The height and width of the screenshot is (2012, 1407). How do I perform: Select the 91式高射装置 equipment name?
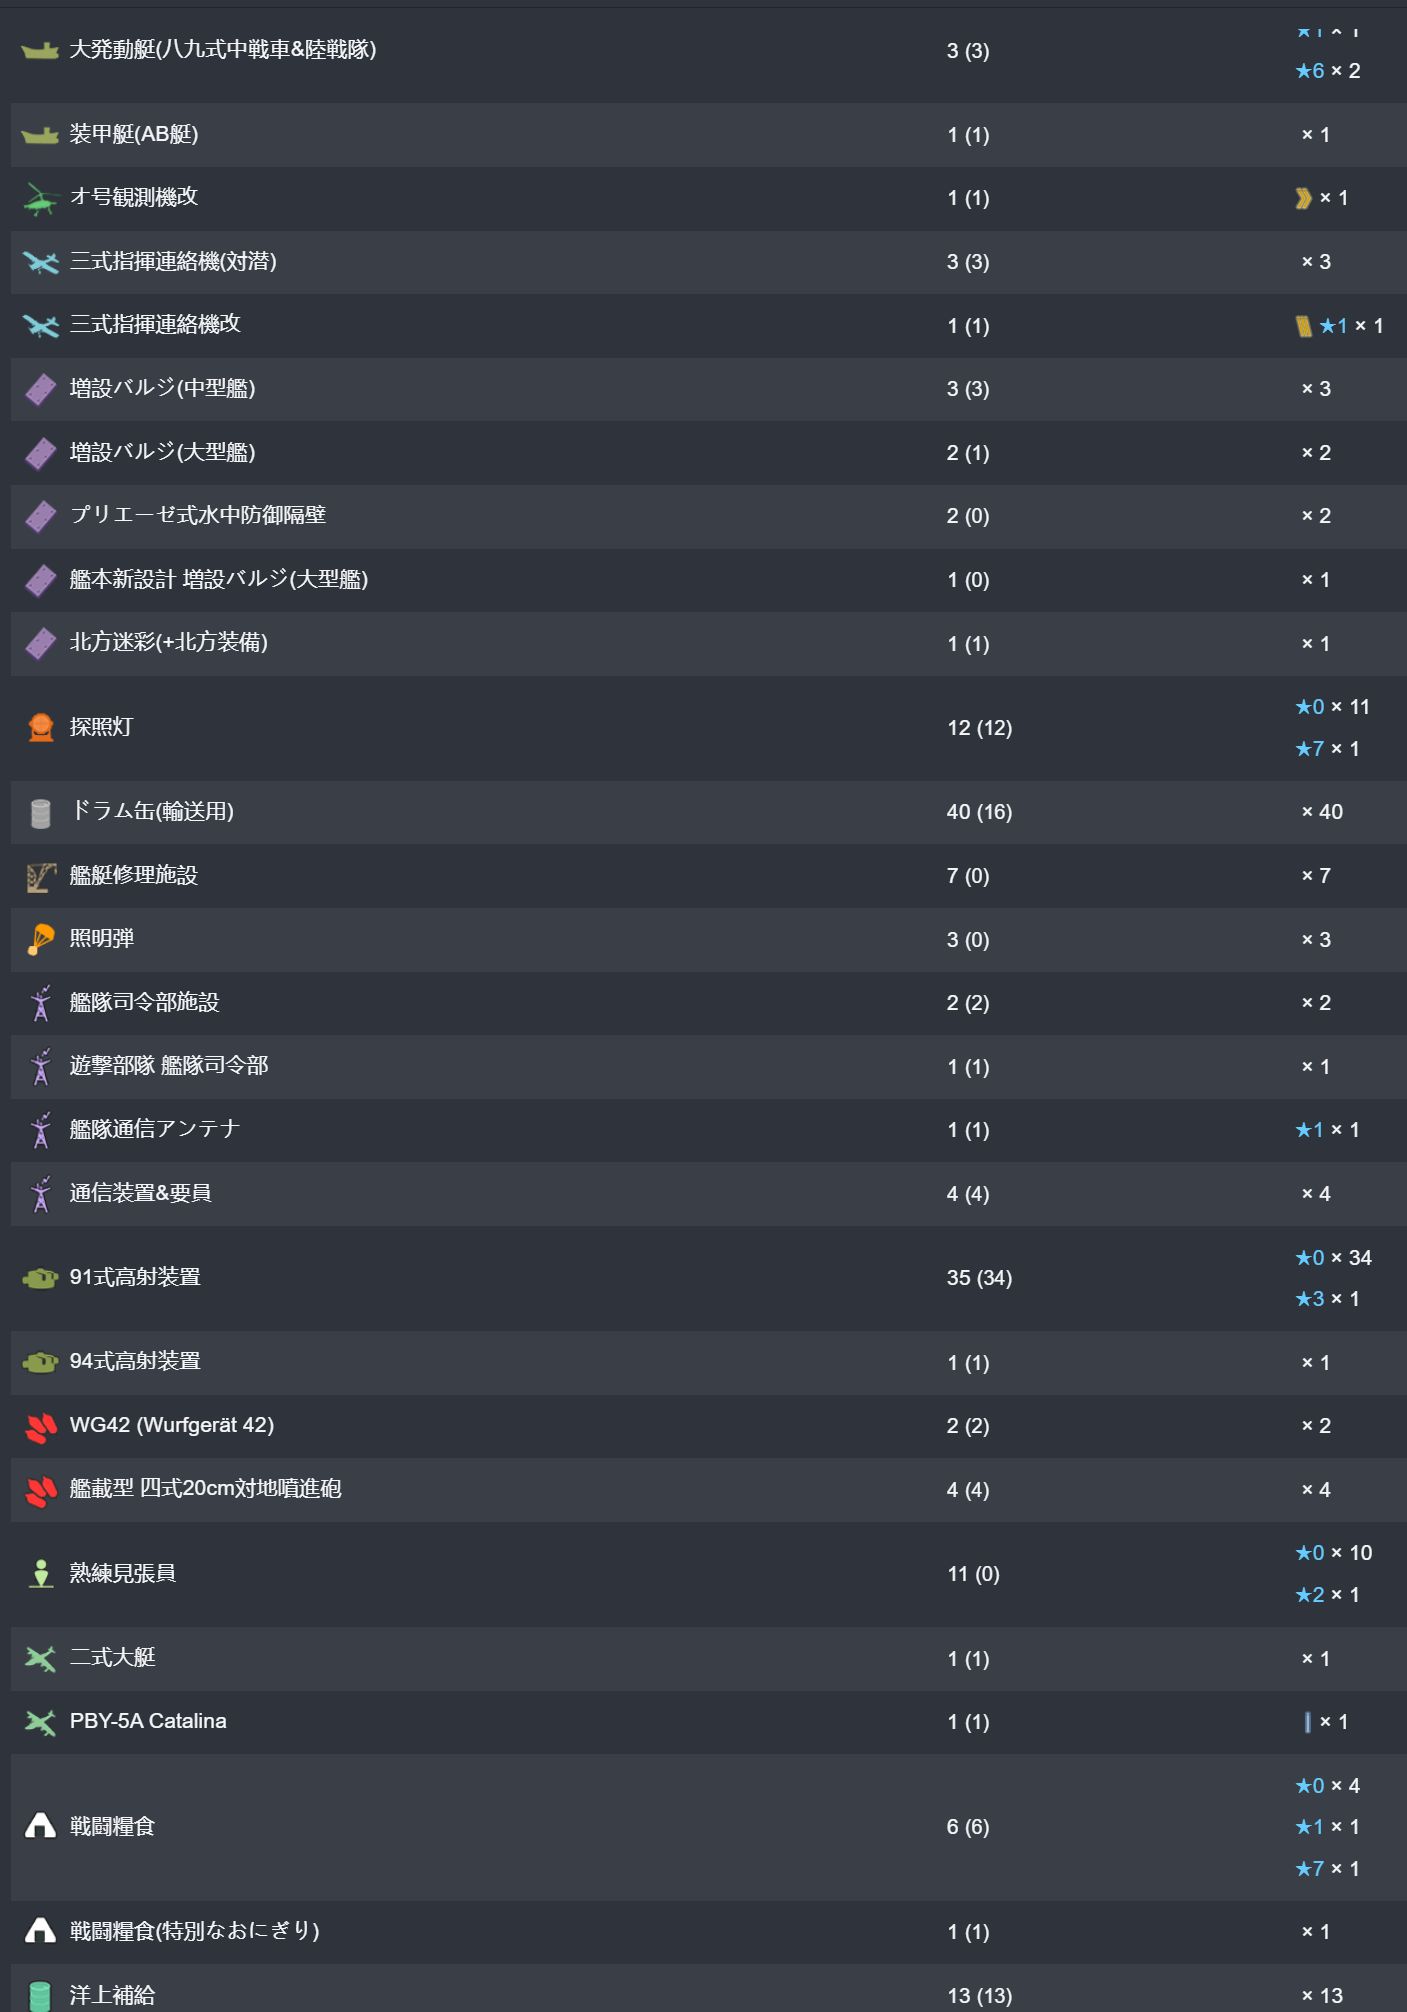[135, 1277]
